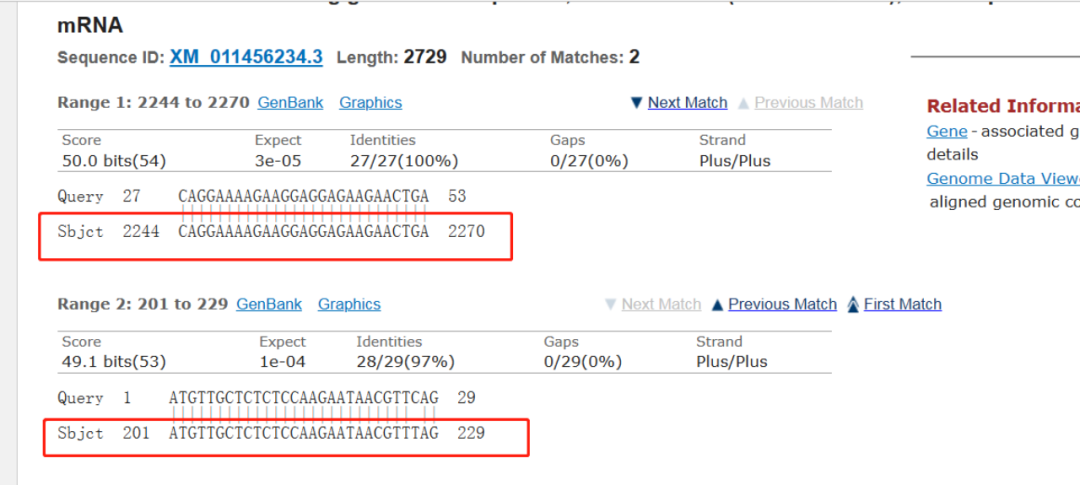
Task: Open the GenBank link for Range 2
Action: [269, 305]
